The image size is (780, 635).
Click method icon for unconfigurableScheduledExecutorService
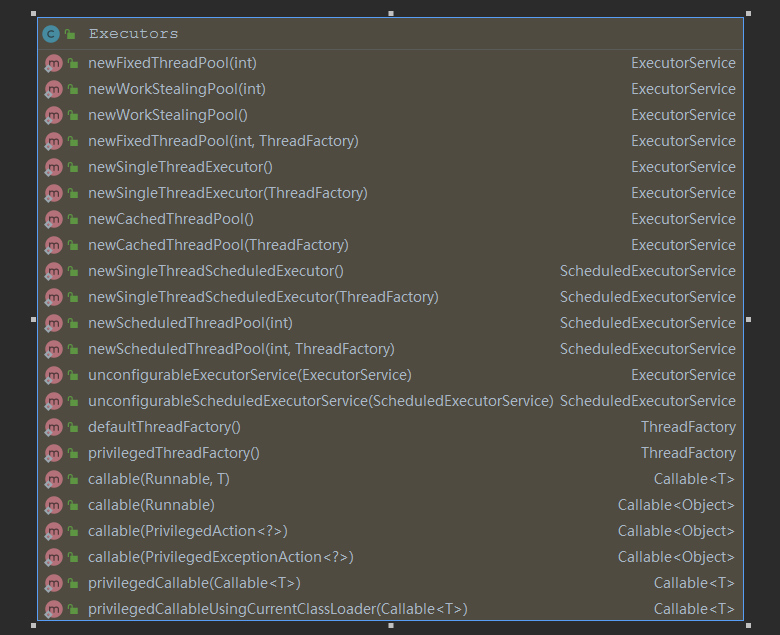pyautogui.click(x=53, y=401)
